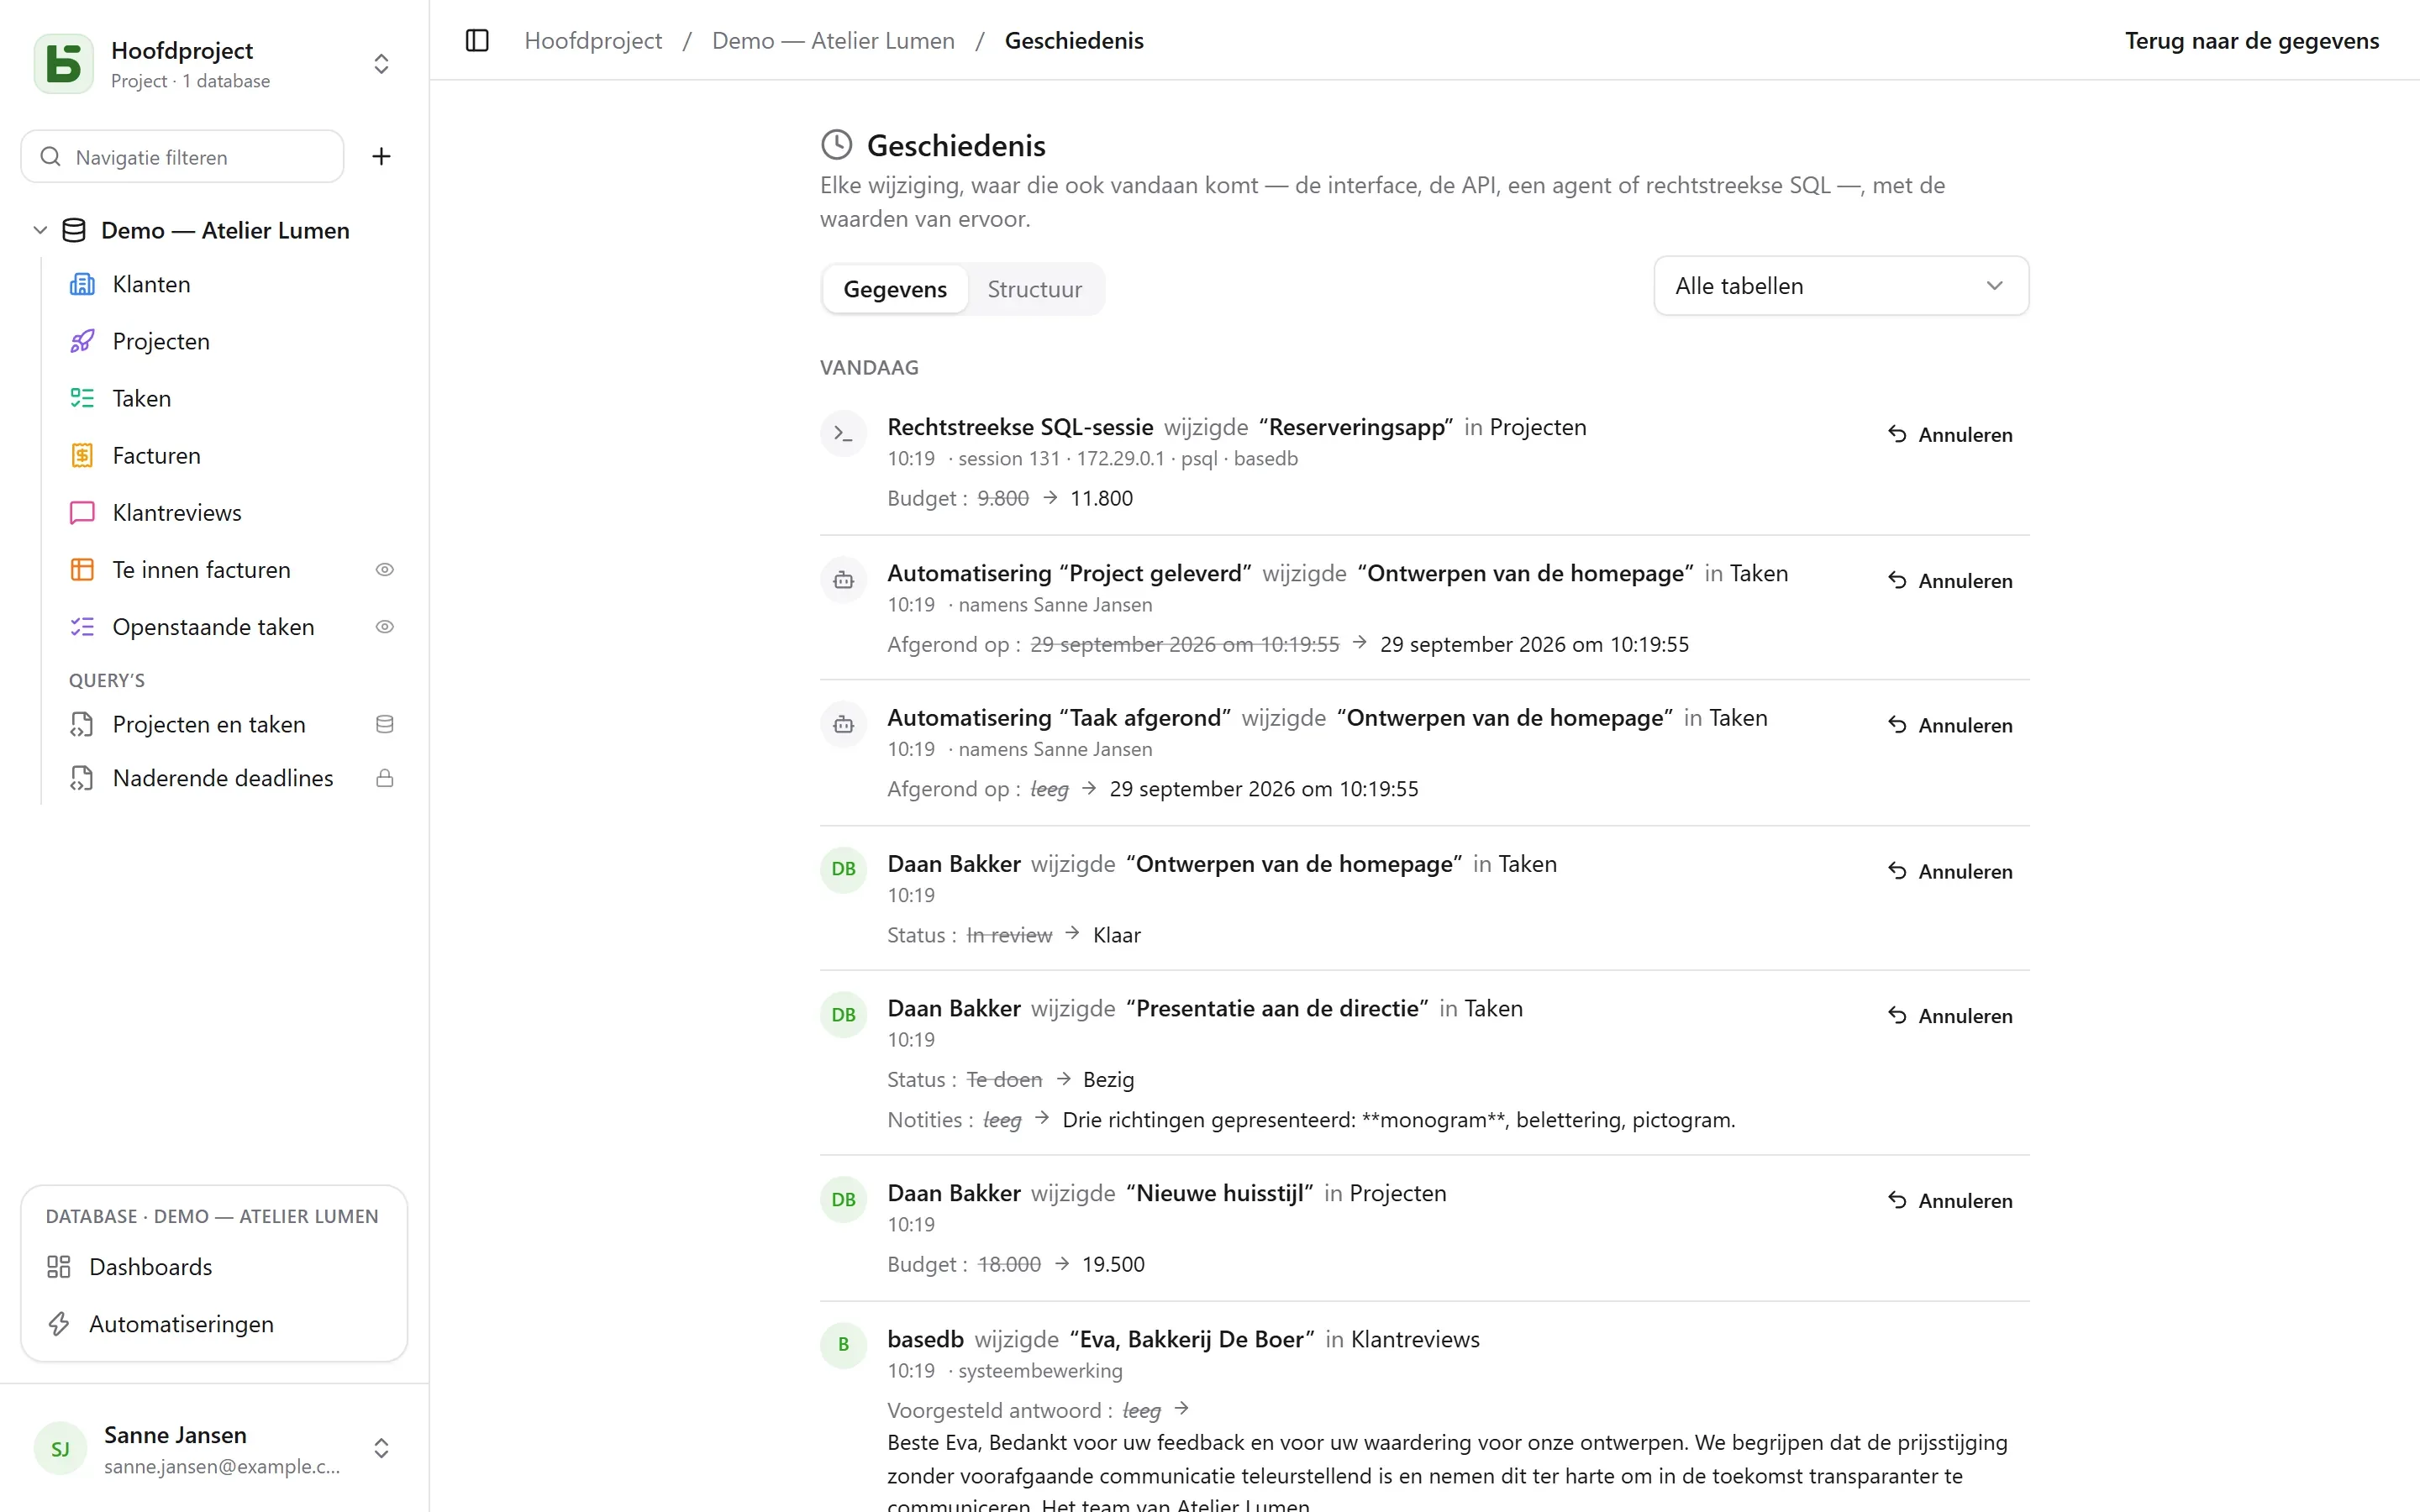2420x1512 pixels.
Task: Click the Hoofdproject logo icon
Action: click(x=63, y=63)
